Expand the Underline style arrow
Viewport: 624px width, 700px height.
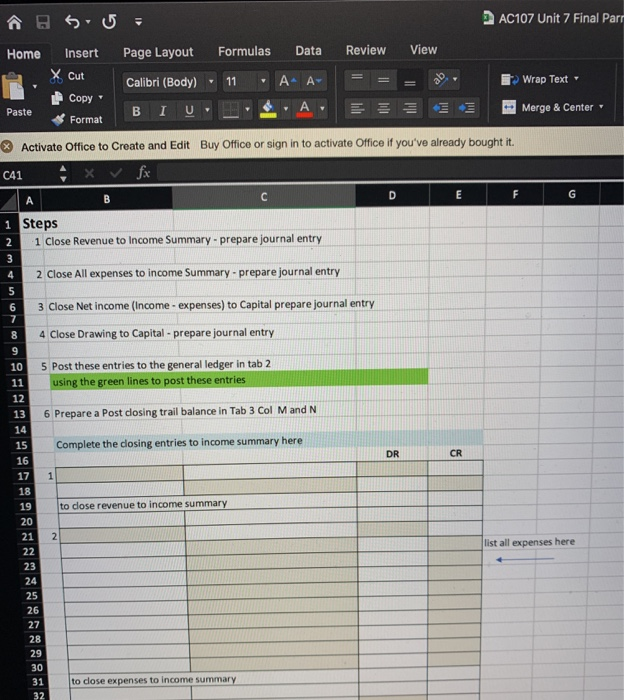point(207,110)
